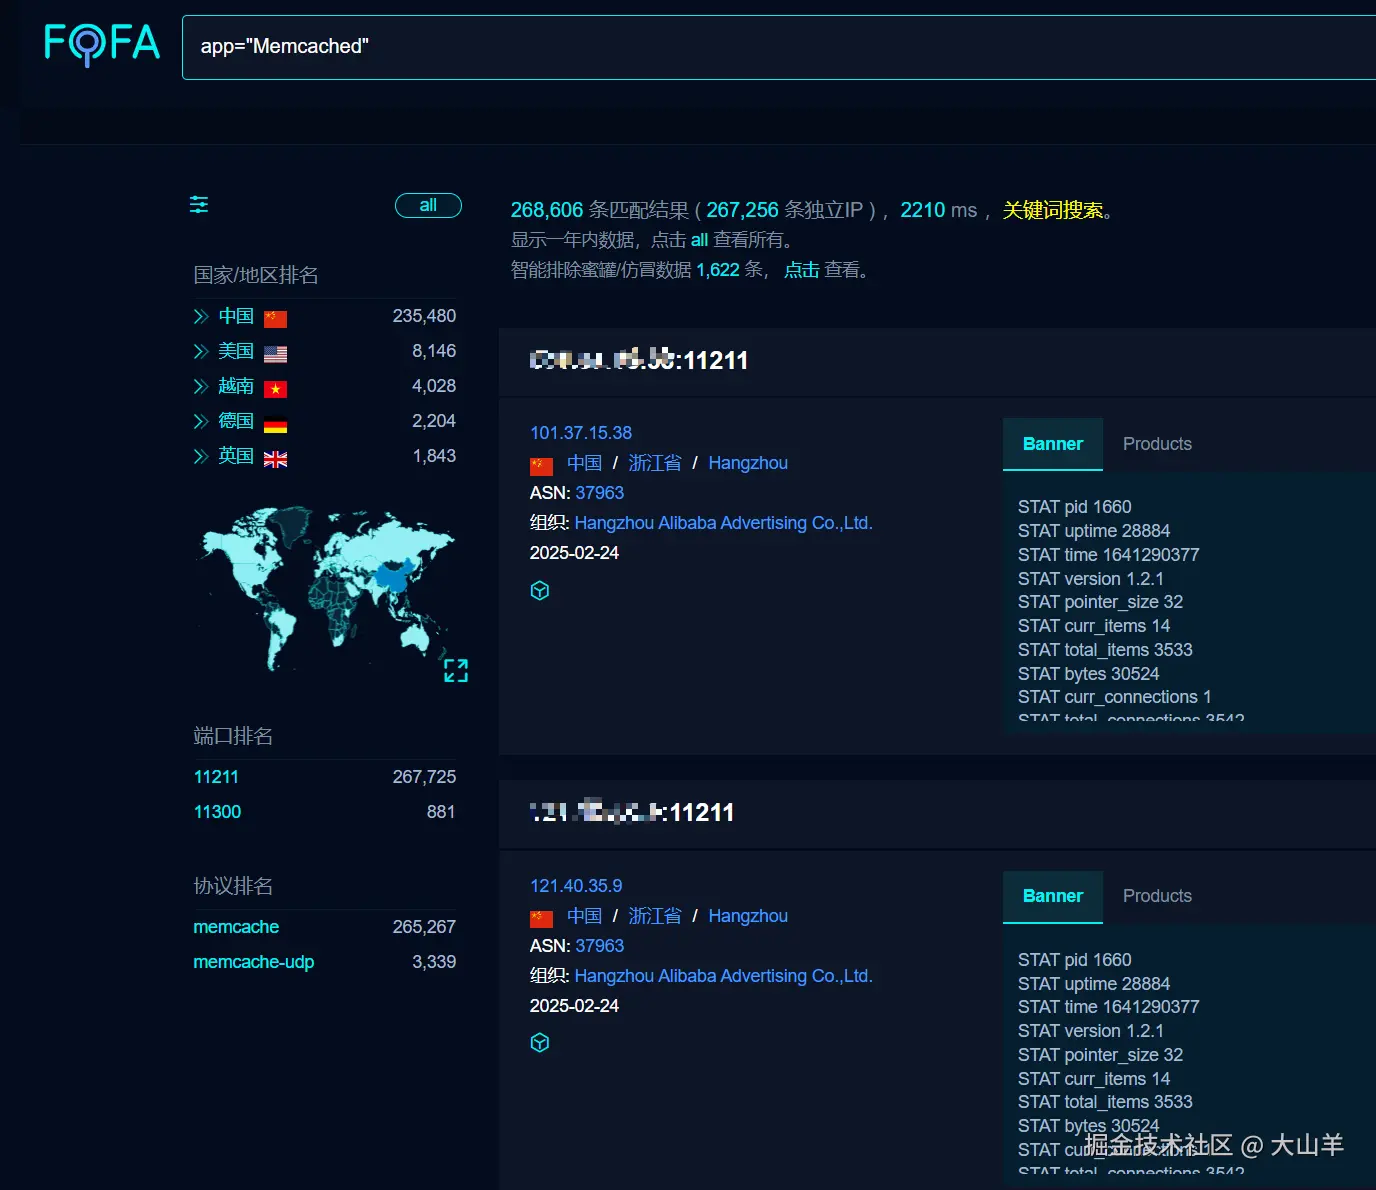This screenshot has width=1376, height=1190.
Task: Expand the 越南 country row
Action: click(x=201, y=387)
